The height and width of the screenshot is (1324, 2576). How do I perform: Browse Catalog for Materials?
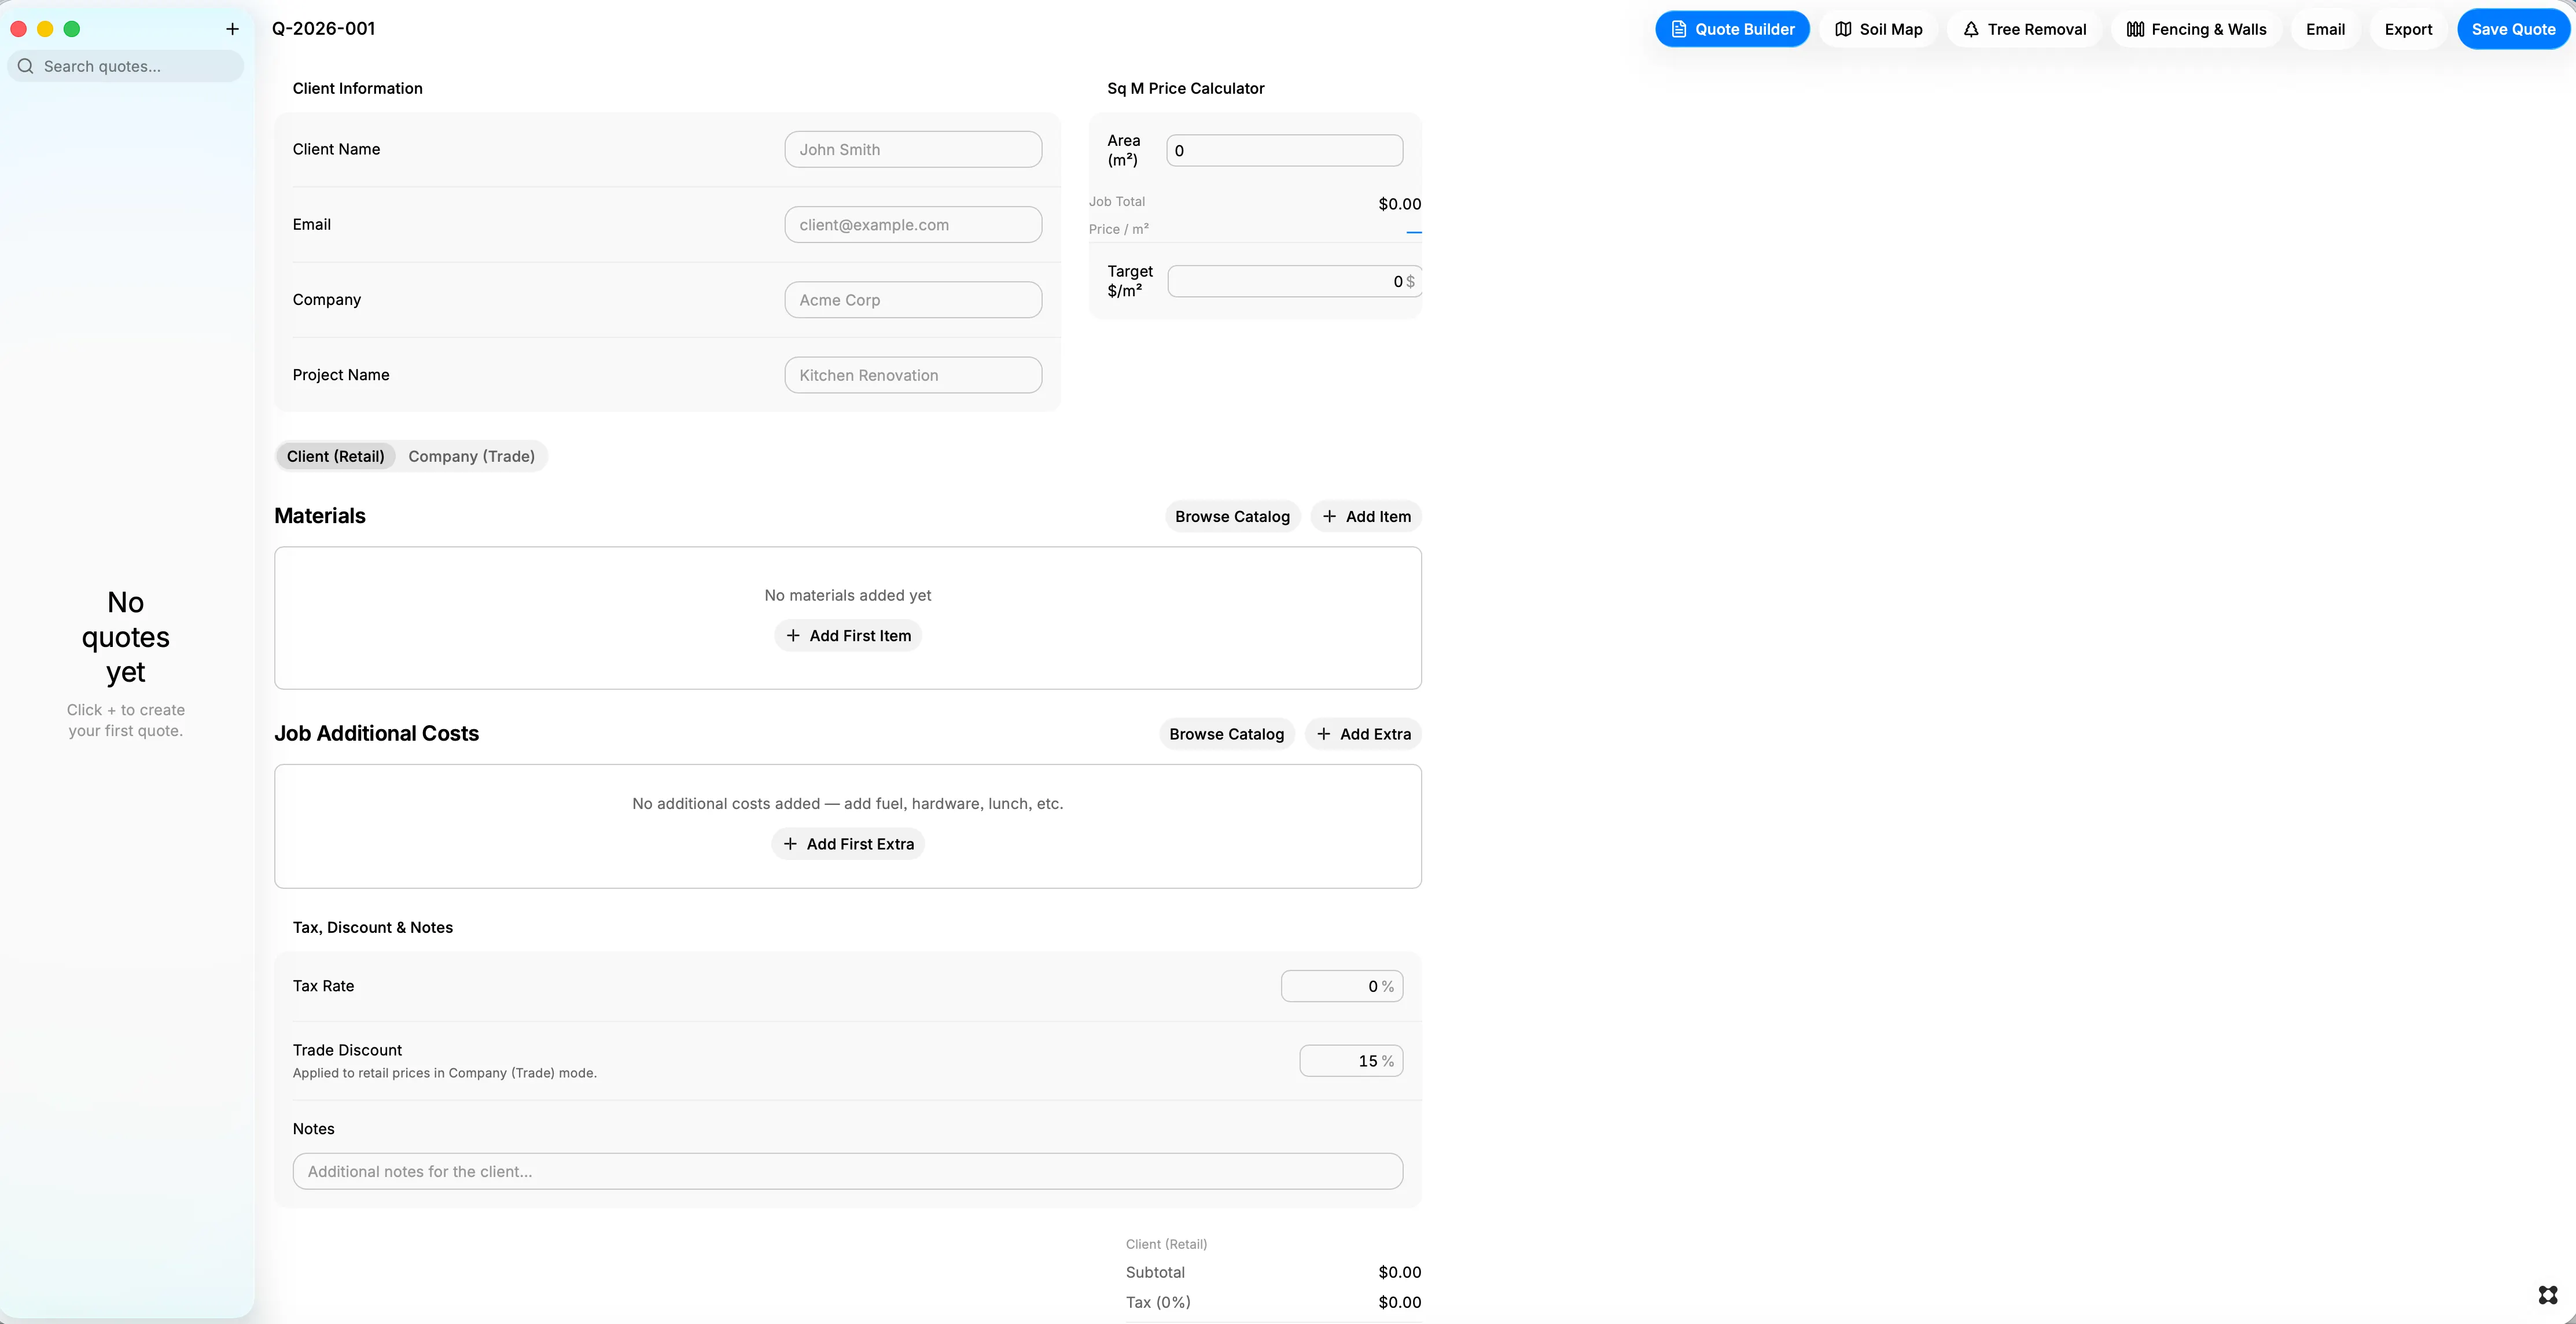point(1232,516)
